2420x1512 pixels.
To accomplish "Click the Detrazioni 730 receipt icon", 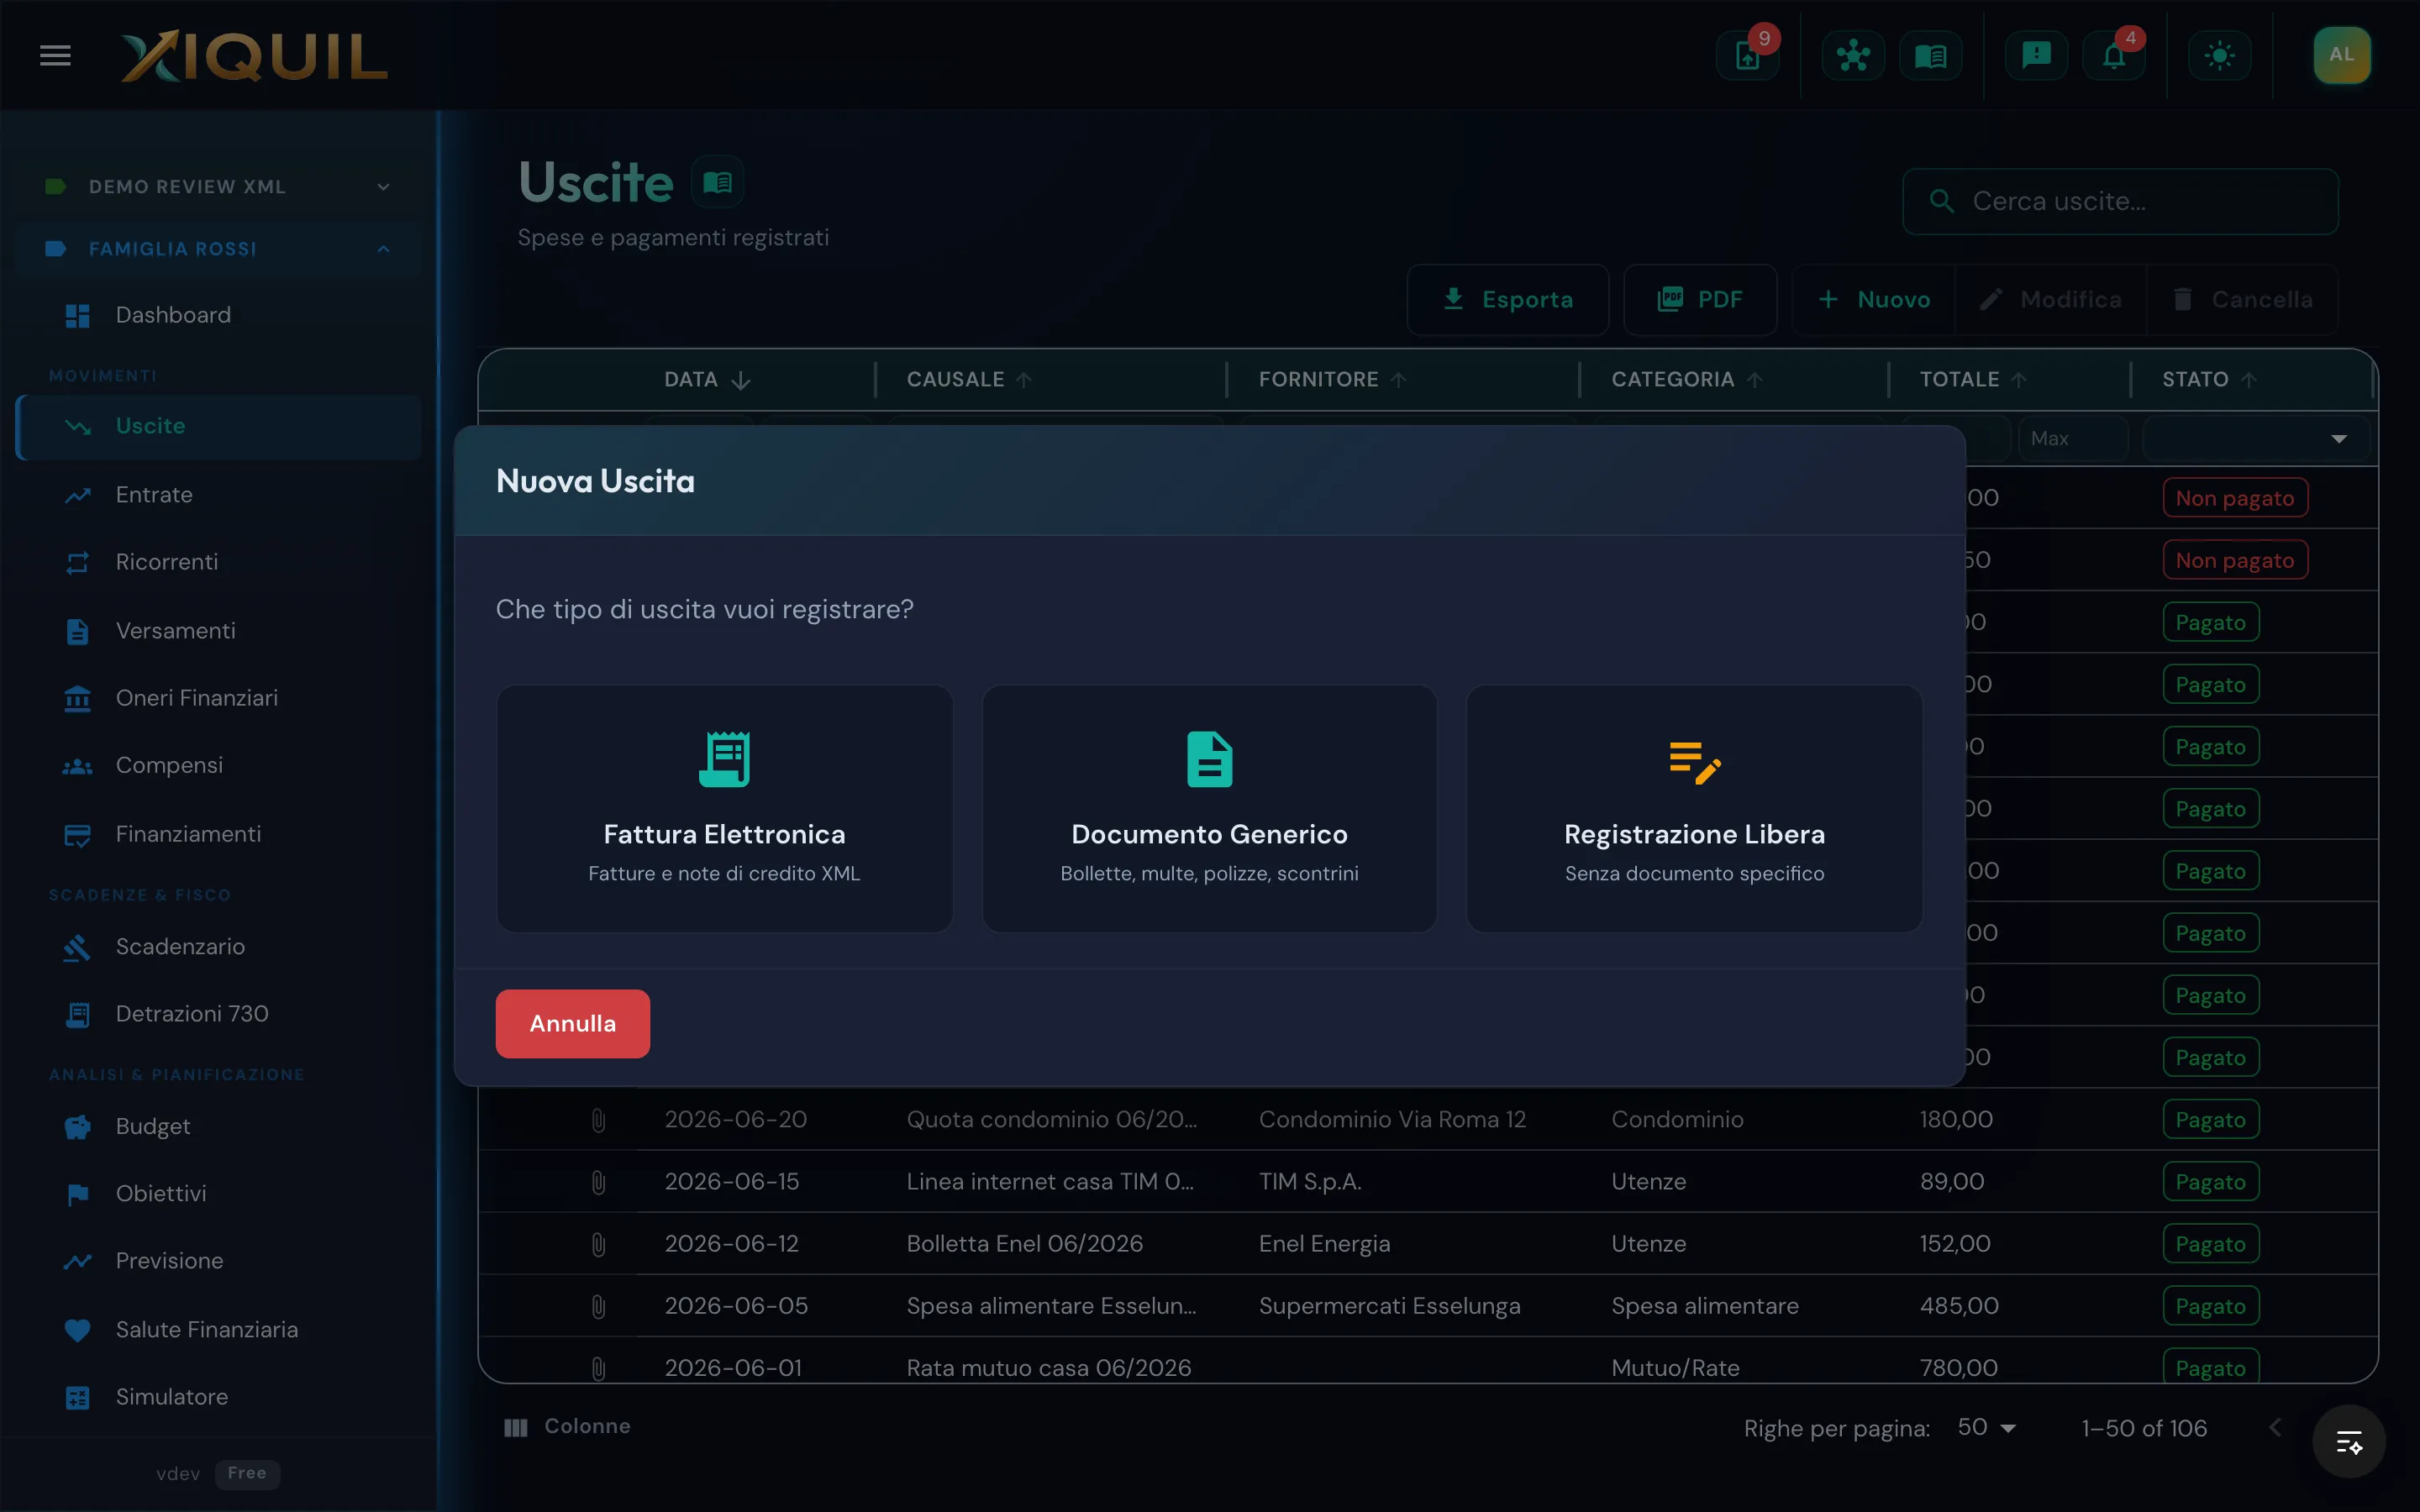I will (x=77, y=1015).
